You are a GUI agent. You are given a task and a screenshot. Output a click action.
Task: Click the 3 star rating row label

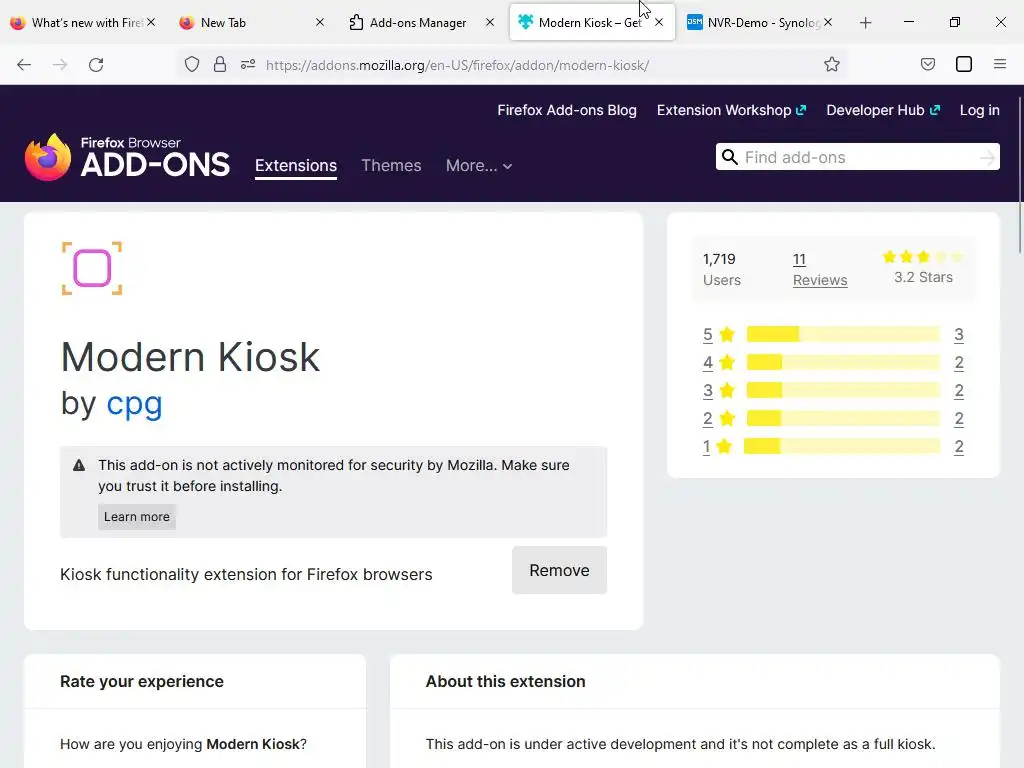pyautogui.click(x=708, y=391)
